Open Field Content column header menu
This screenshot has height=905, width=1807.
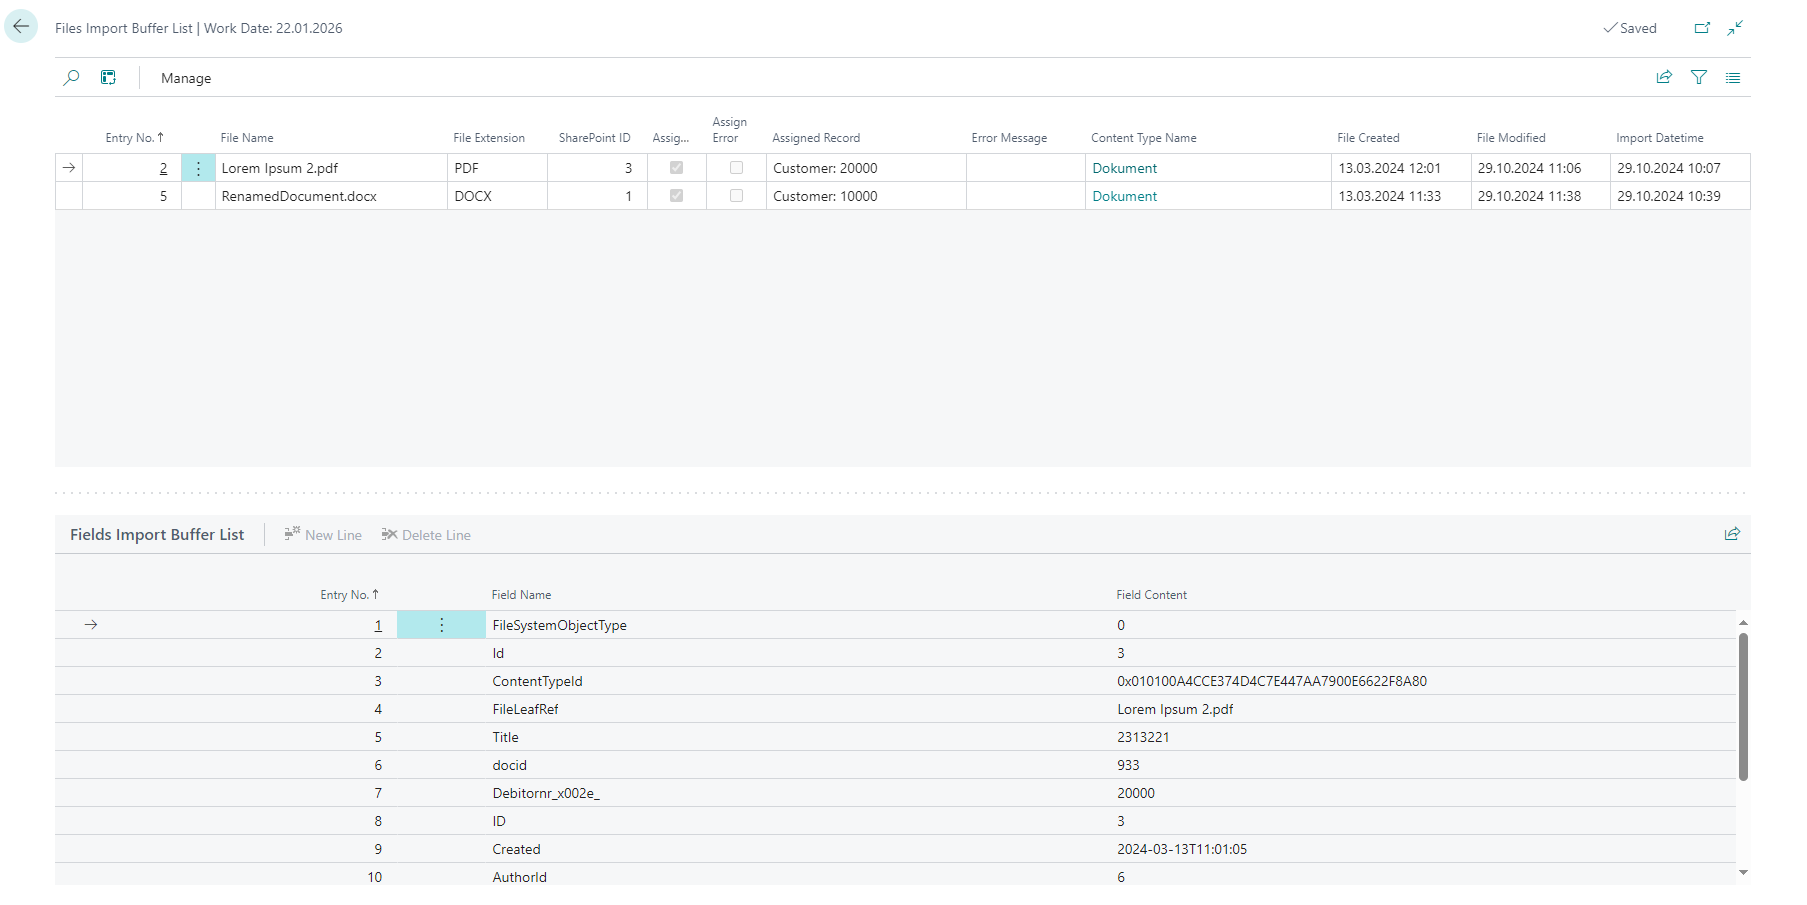click(x=1151, y=595)
